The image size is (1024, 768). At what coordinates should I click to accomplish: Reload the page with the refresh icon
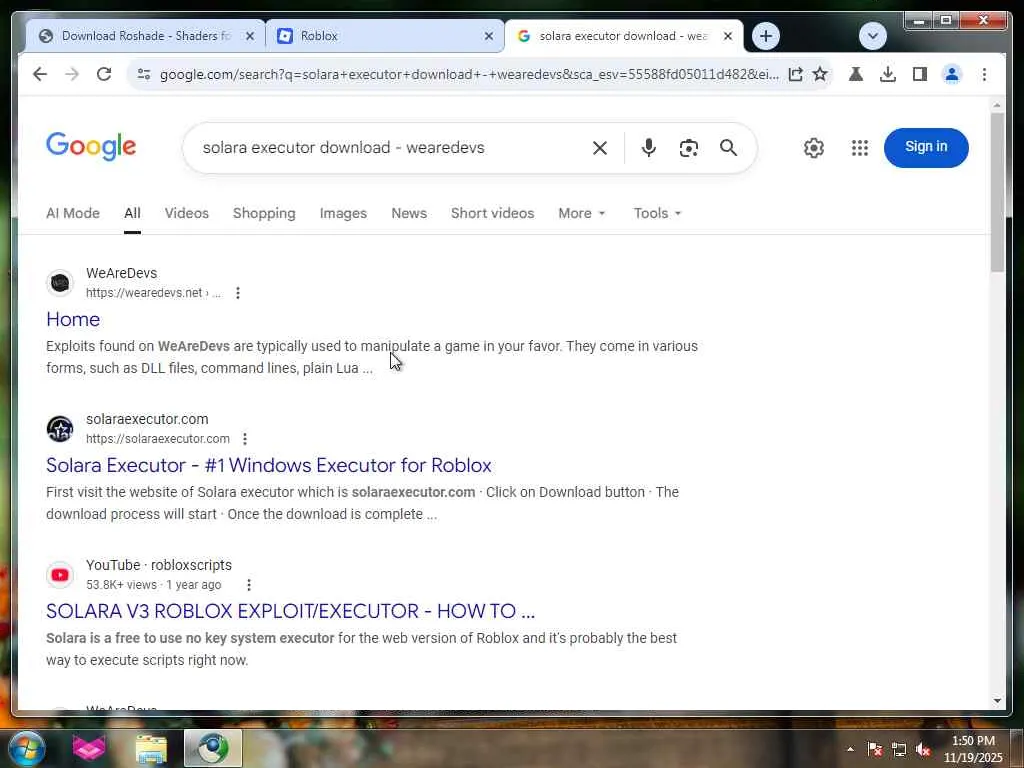click(x=104, y=74)
